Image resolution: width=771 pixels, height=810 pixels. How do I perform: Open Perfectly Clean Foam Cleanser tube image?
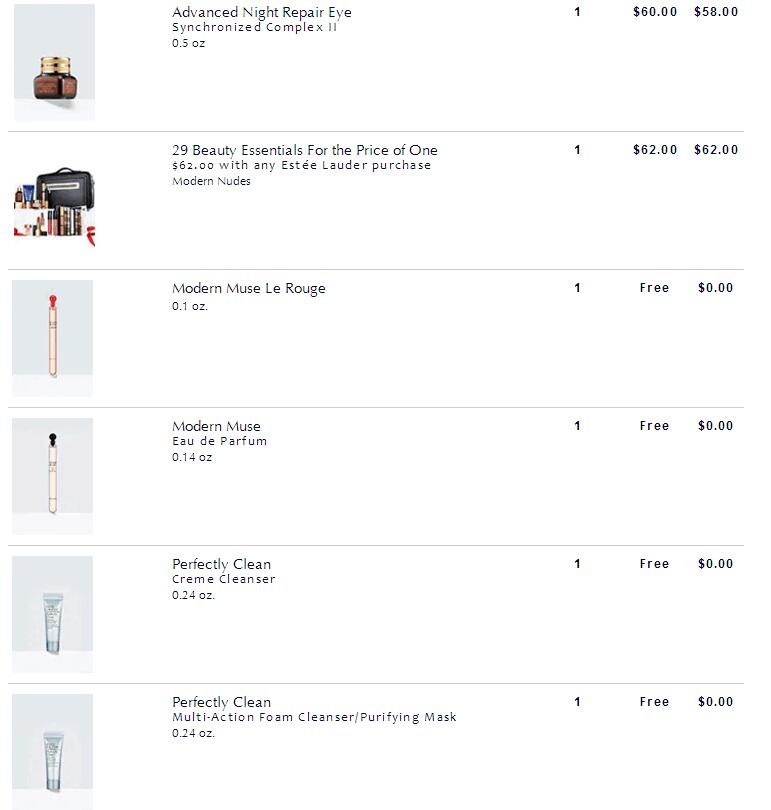coord(52,752)
